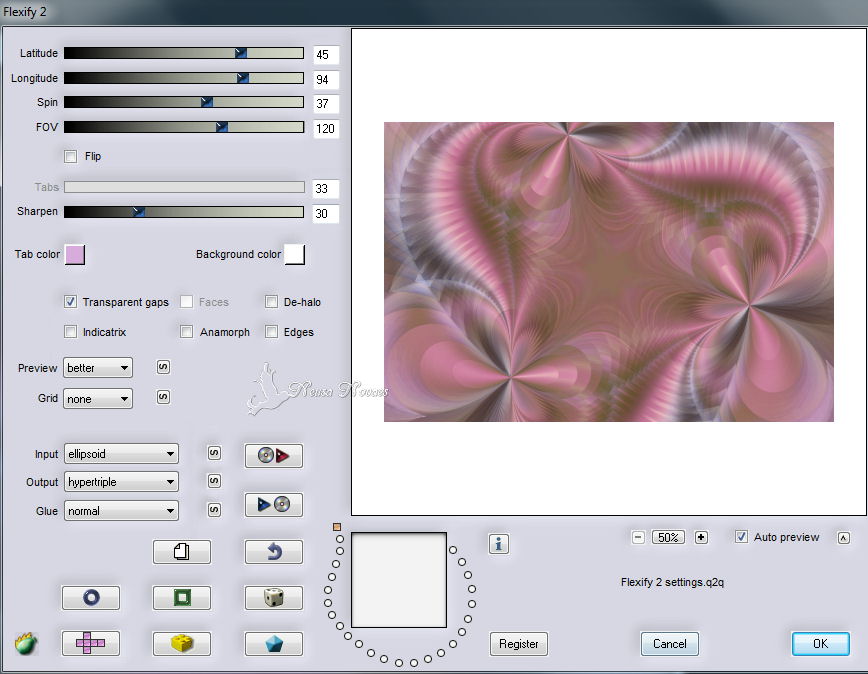Enable the Anamorph checkbox
This screenshot has width=868, height=674.
[187, 331]
